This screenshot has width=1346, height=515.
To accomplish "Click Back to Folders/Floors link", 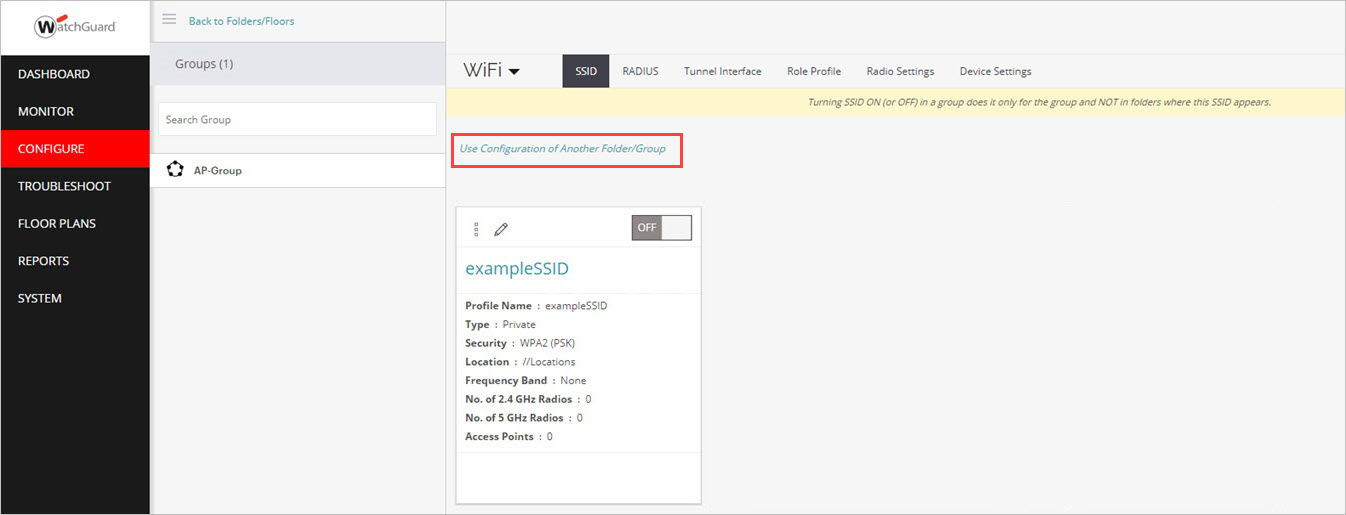I will [x=241, y=20].
